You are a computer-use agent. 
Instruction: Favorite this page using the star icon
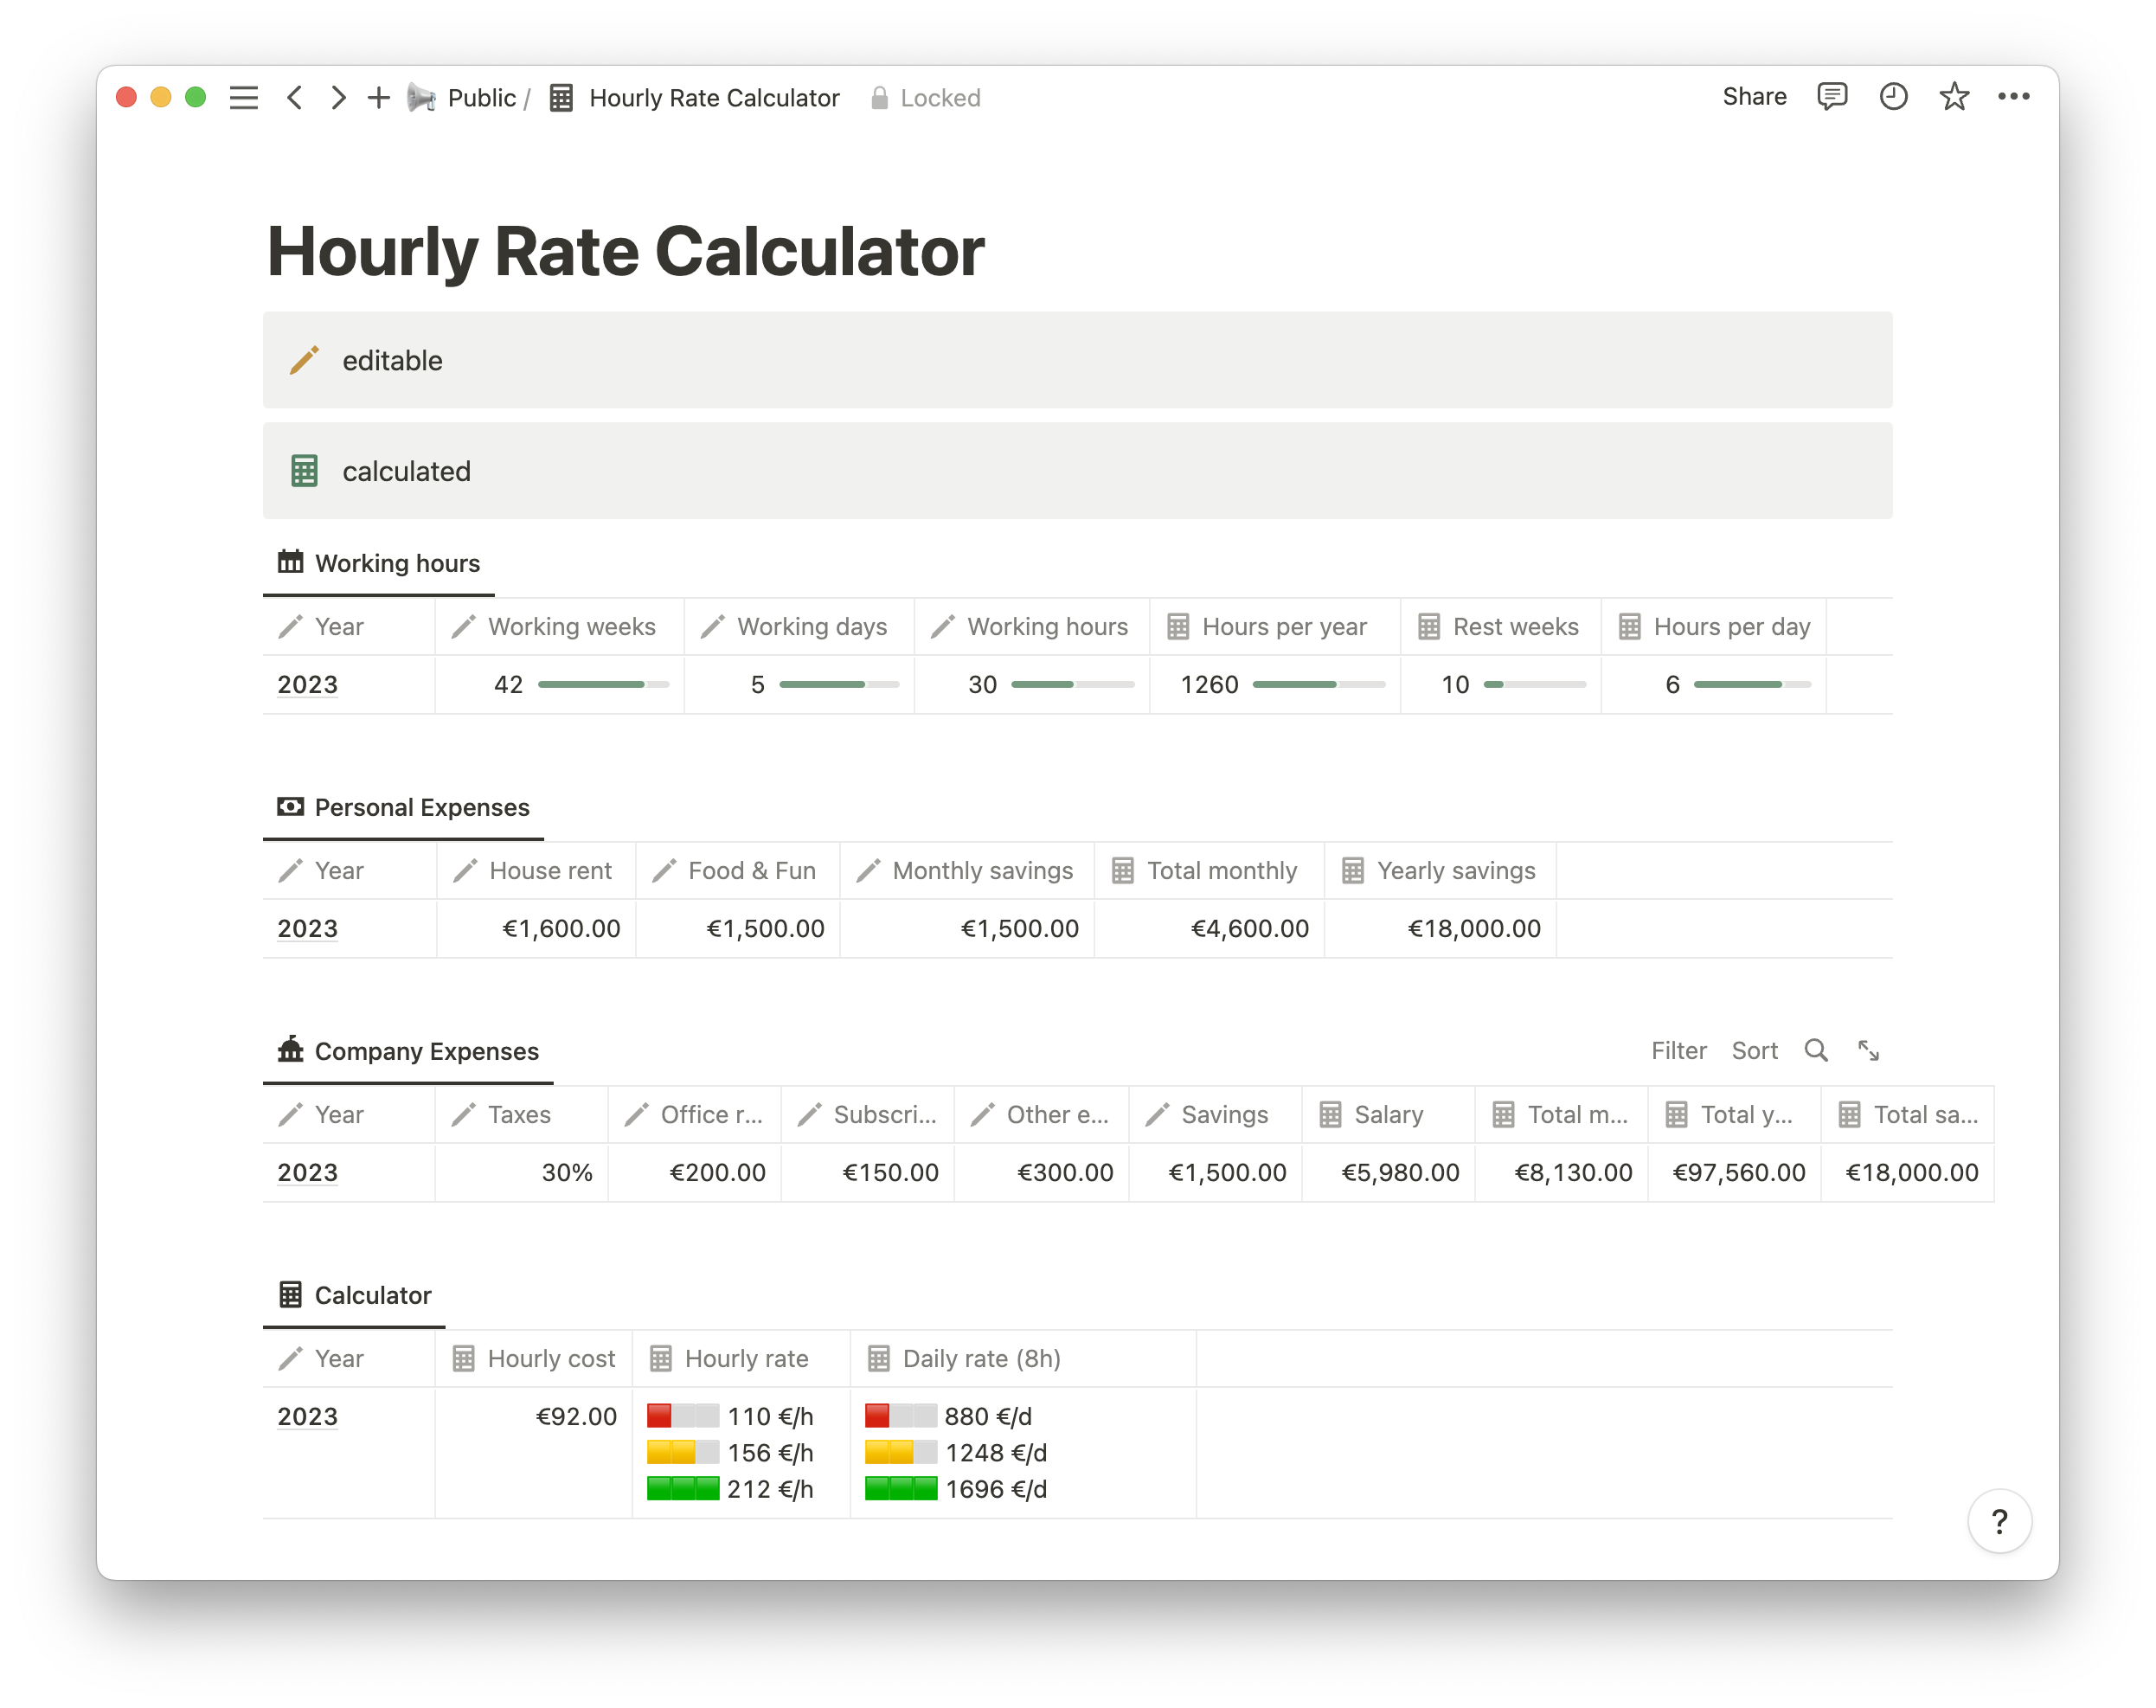(x=1954, y=96)
